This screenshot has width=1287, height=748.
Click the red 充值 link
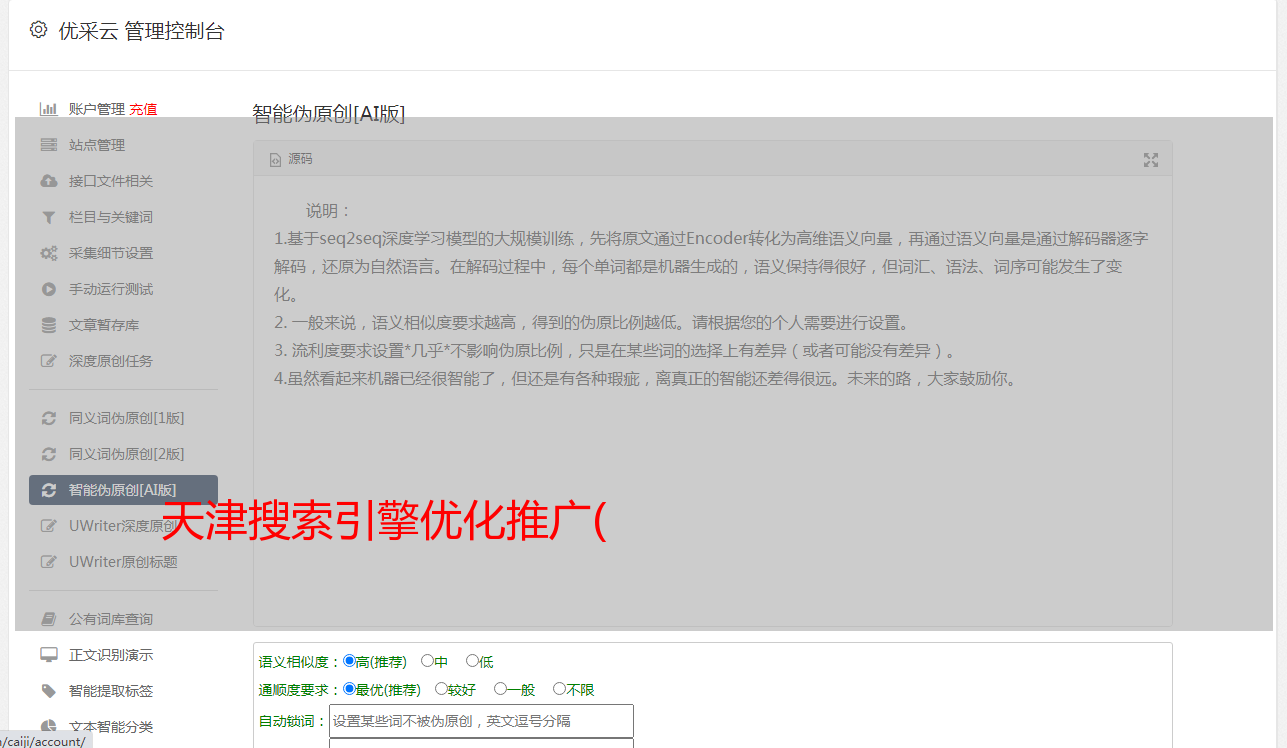(143, 109)
